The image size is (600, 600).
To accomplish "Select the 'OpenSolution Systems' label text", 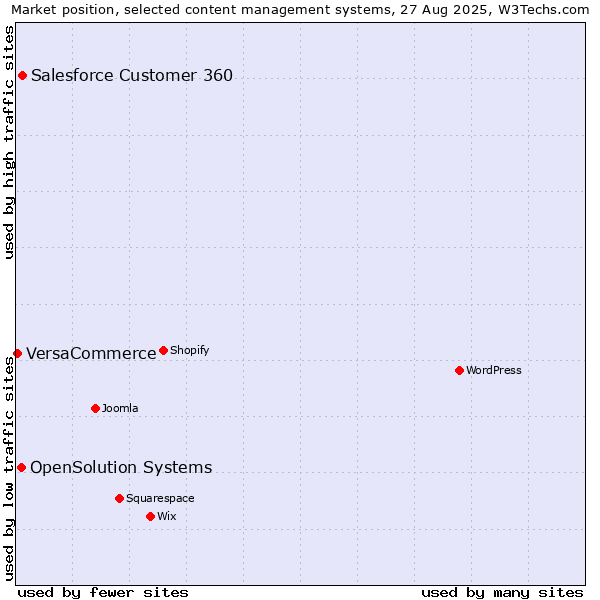I will (x=121, y=468).
